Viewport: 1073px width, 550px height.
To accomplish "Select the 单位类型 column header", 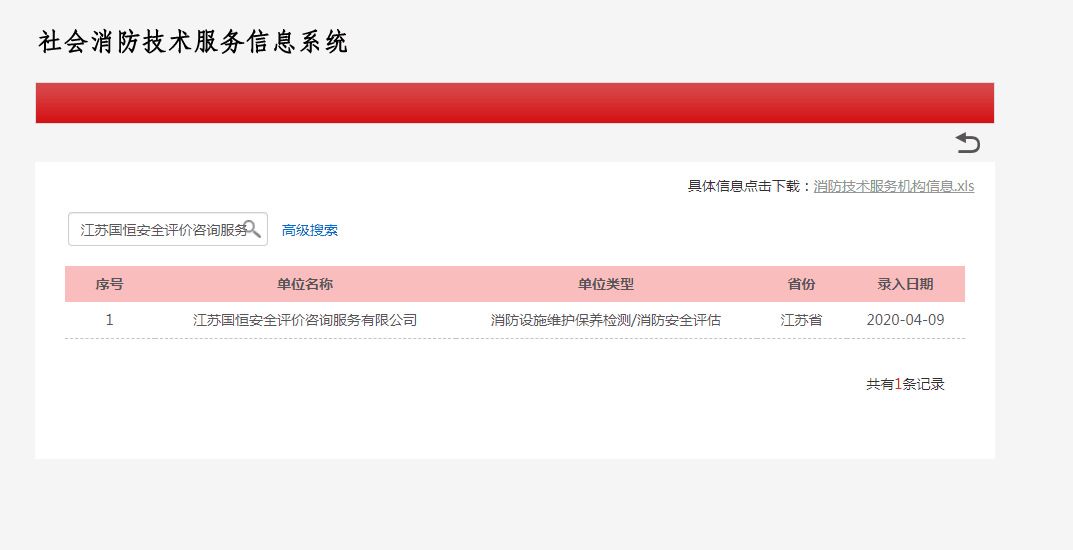I will click(606, 284).
